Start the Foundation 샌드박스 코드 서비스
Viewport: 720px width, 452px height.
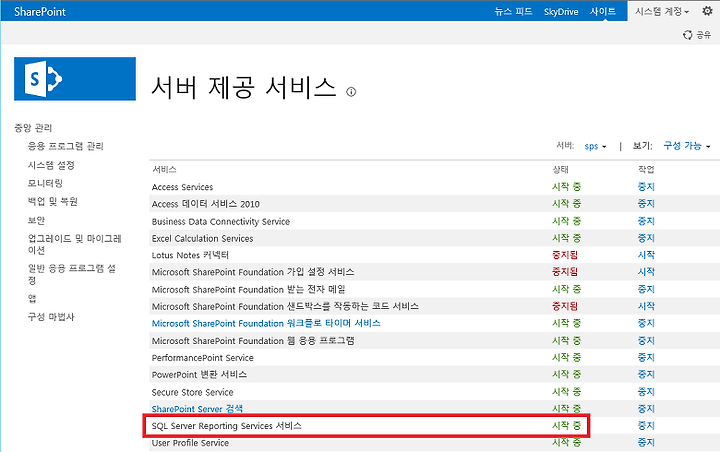coord(646,306)
